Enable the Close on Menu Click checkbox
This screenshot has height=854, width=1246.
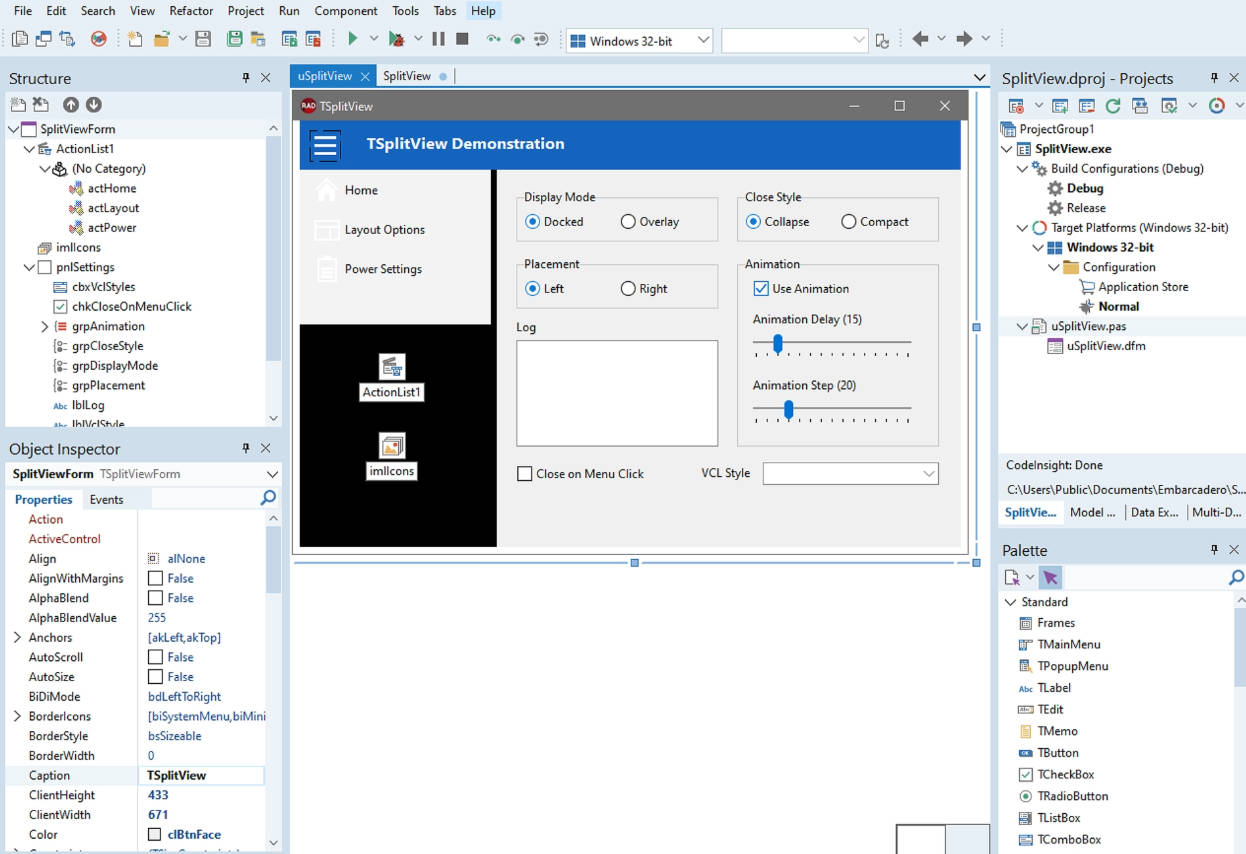pos(525,474)
